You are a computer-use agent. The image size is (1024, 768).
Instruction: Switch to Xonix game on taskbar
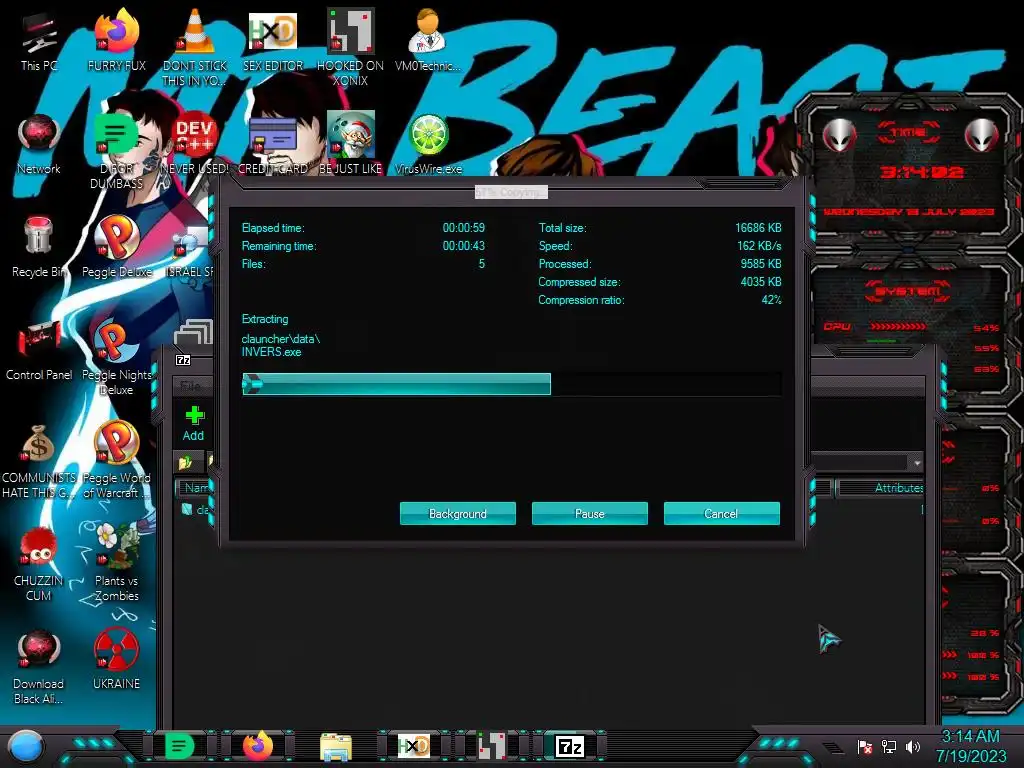491,746
